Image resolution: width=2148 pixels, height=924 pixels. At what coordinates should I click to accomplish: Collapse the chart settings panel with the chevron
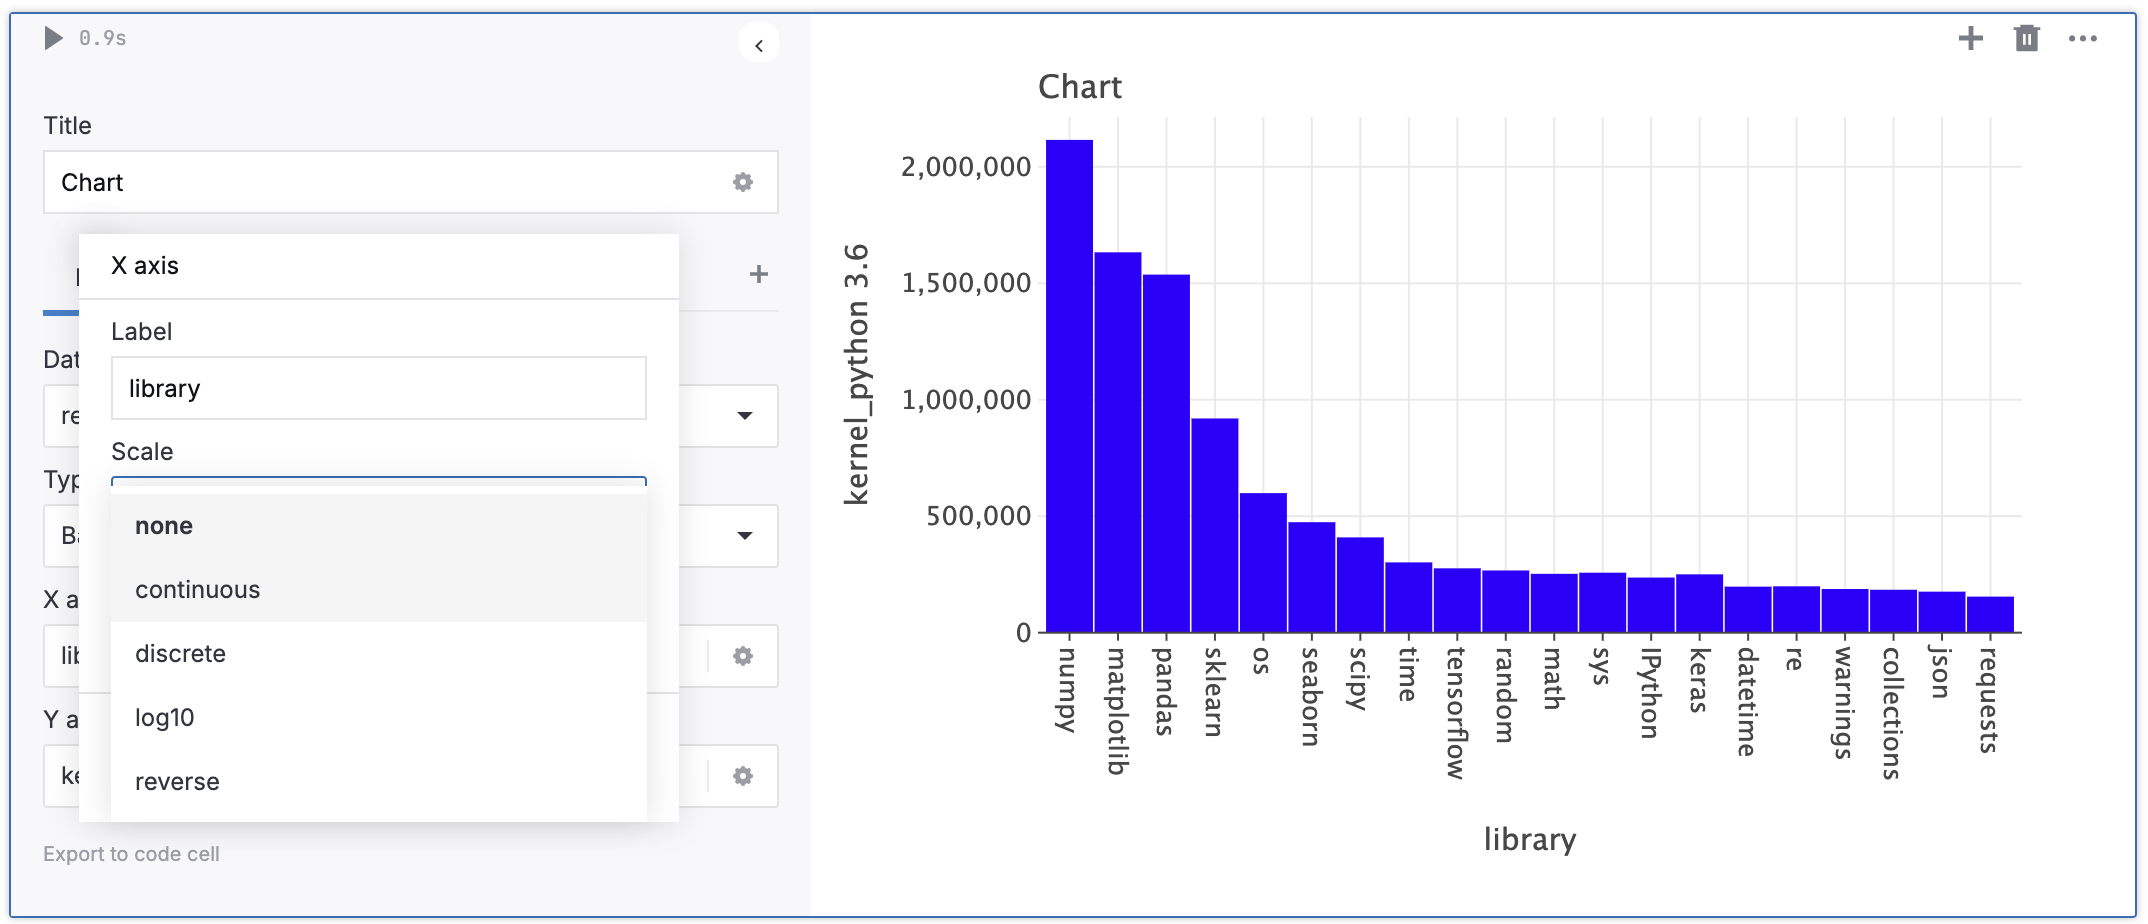coord(759,45)
